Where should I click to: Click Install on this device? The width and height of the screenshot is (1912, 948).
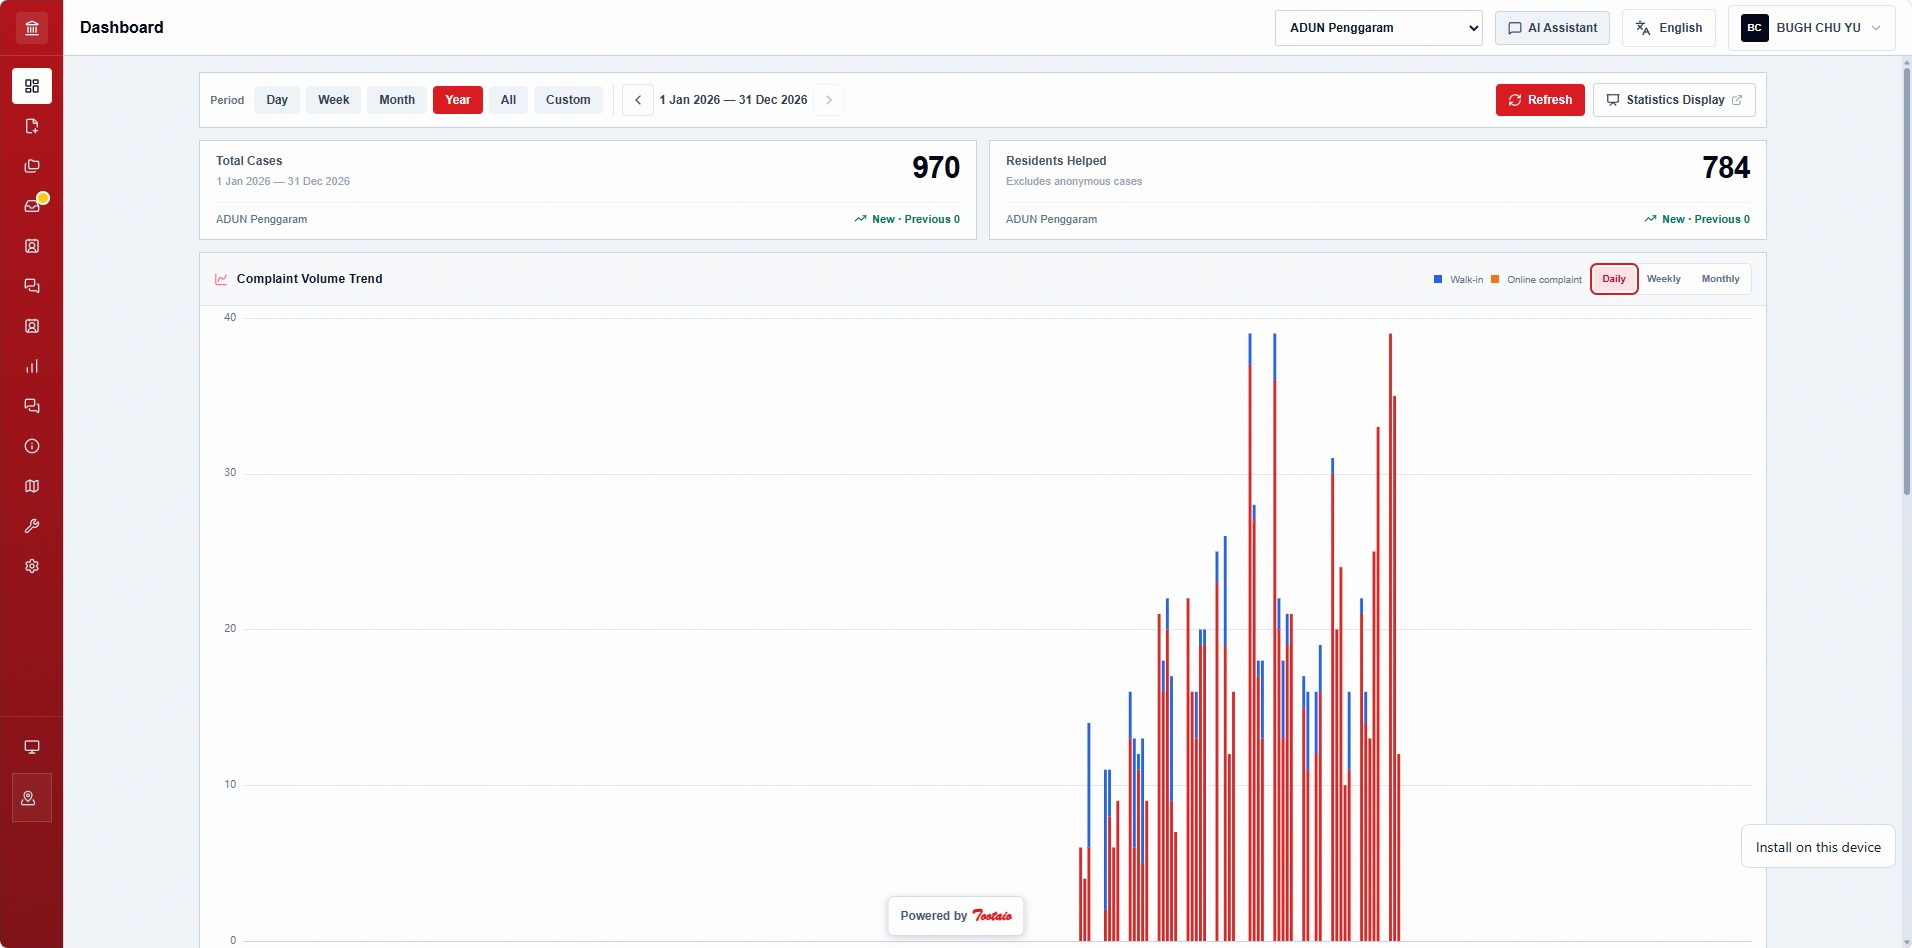pos(1818,847)
